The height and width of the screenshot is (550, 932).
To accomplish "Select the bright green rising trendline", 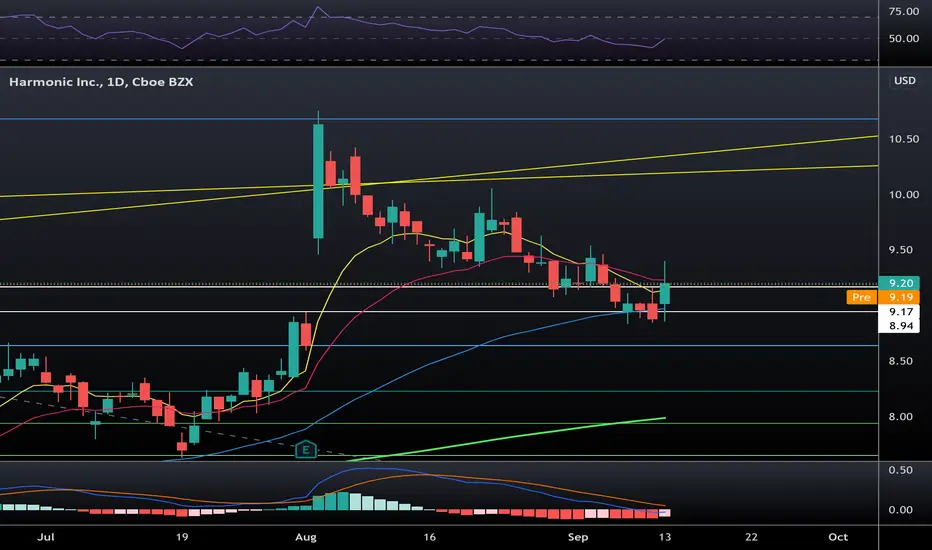I will 505,439.
